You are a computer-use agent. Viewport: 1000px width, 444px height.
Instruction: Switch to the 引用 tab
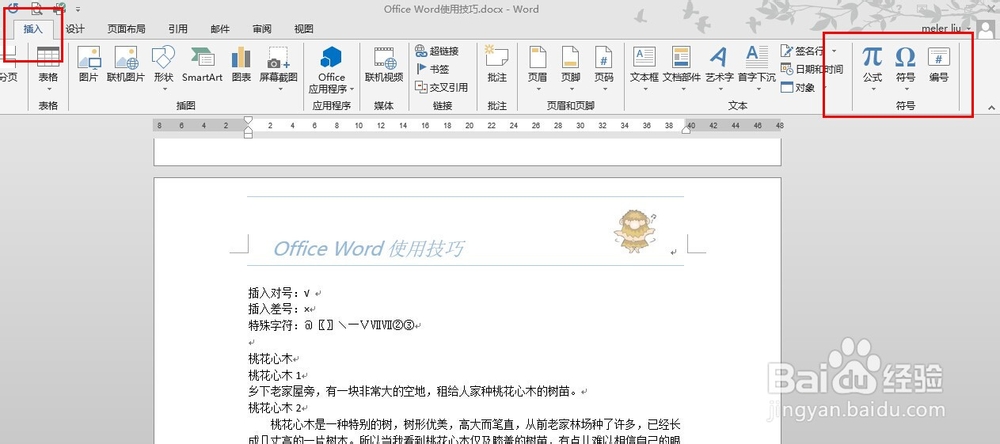pos(178,29)
